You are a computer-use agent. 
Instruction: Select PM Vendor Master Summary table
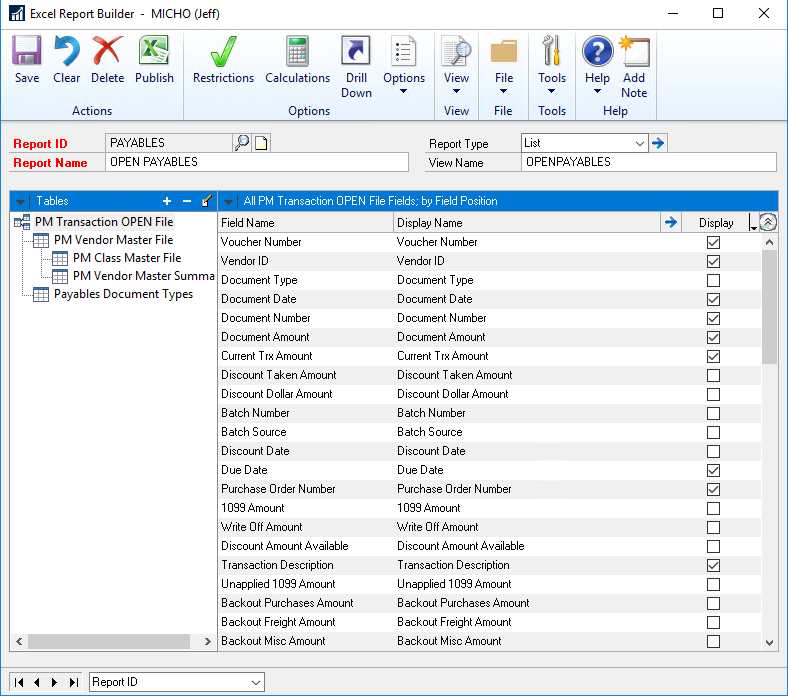pyautogui.click(x=144, y=276)
